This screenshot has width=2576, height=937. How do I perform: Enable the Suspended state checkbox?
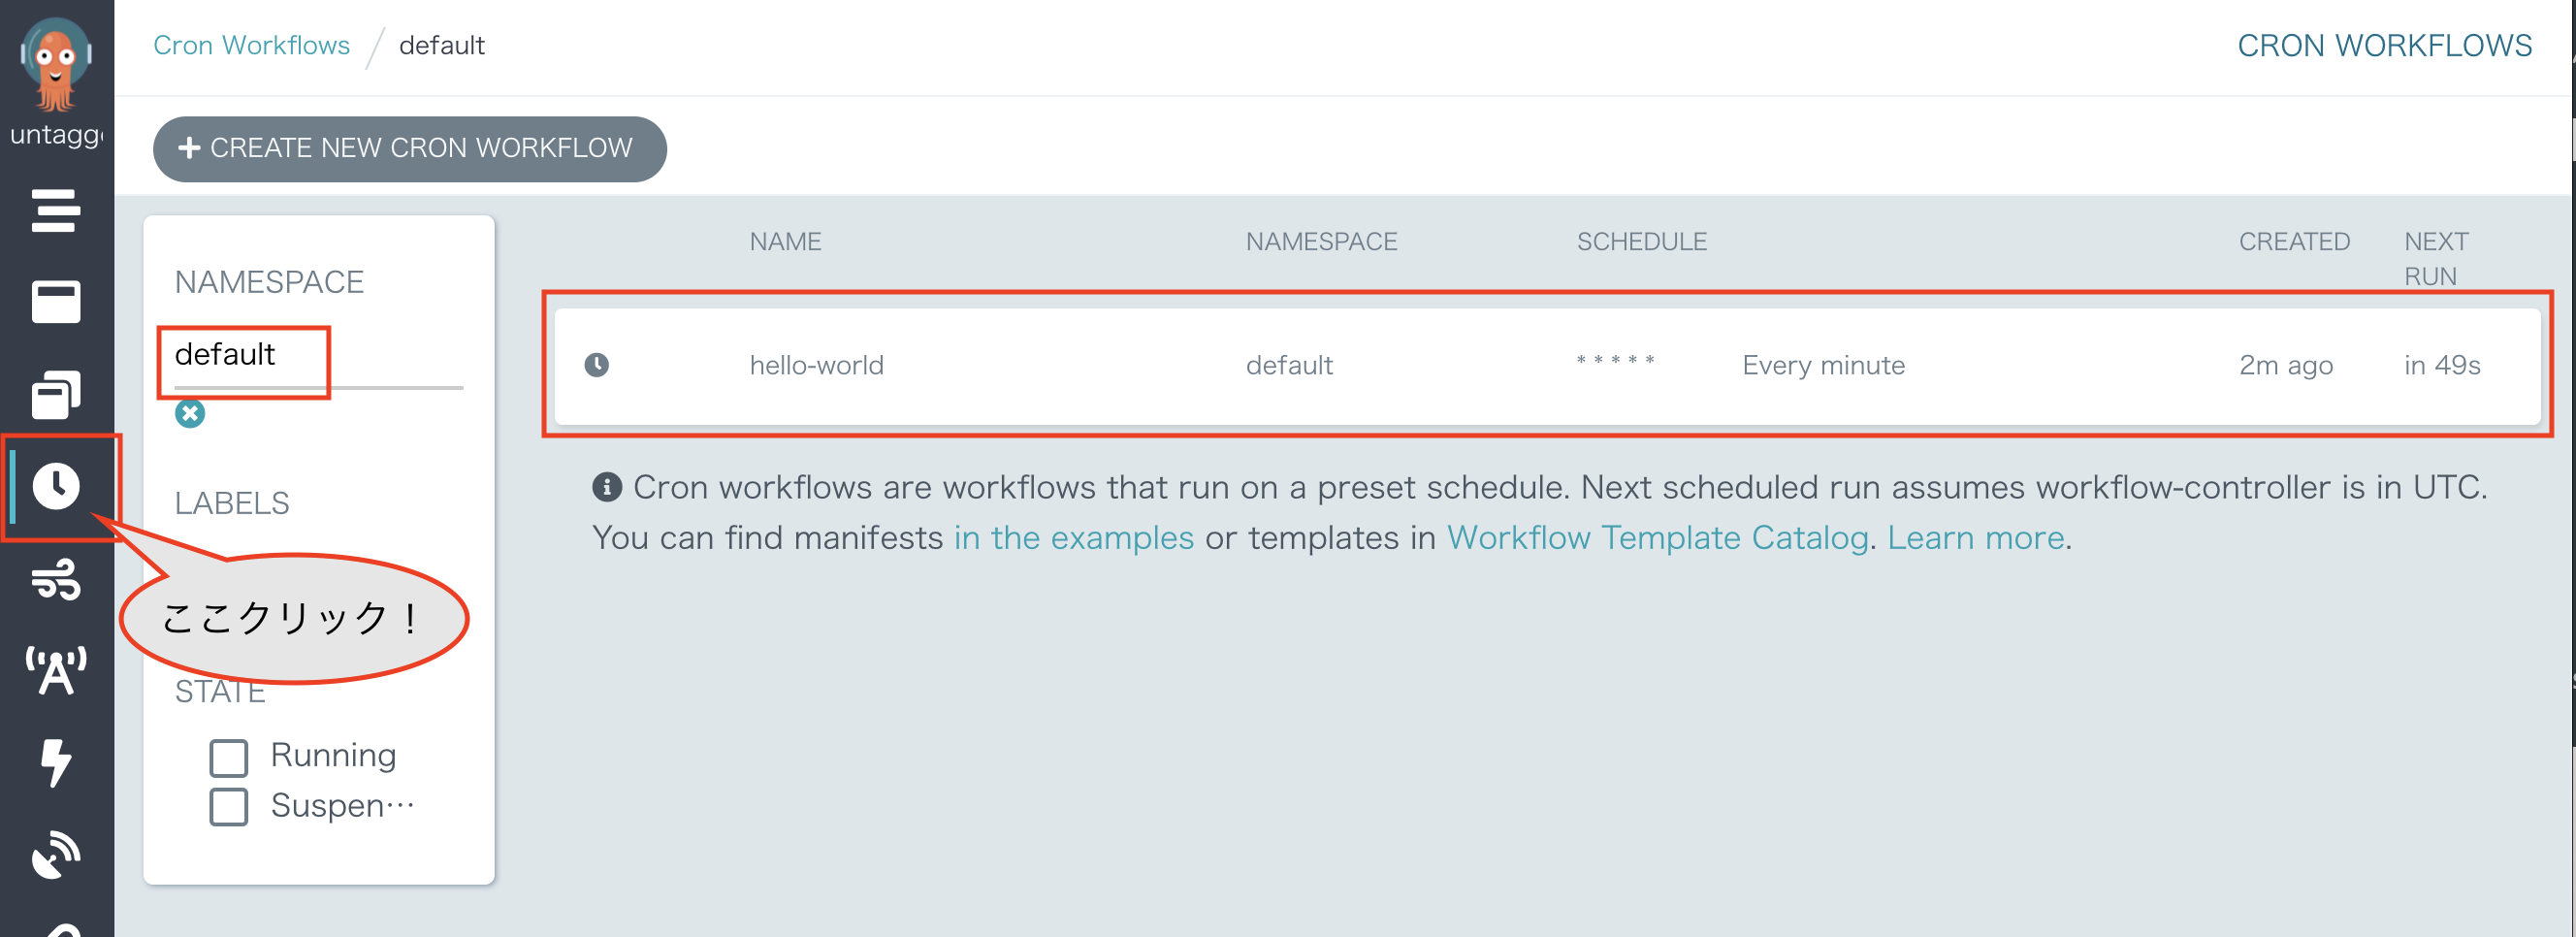(x=229, y=806)
